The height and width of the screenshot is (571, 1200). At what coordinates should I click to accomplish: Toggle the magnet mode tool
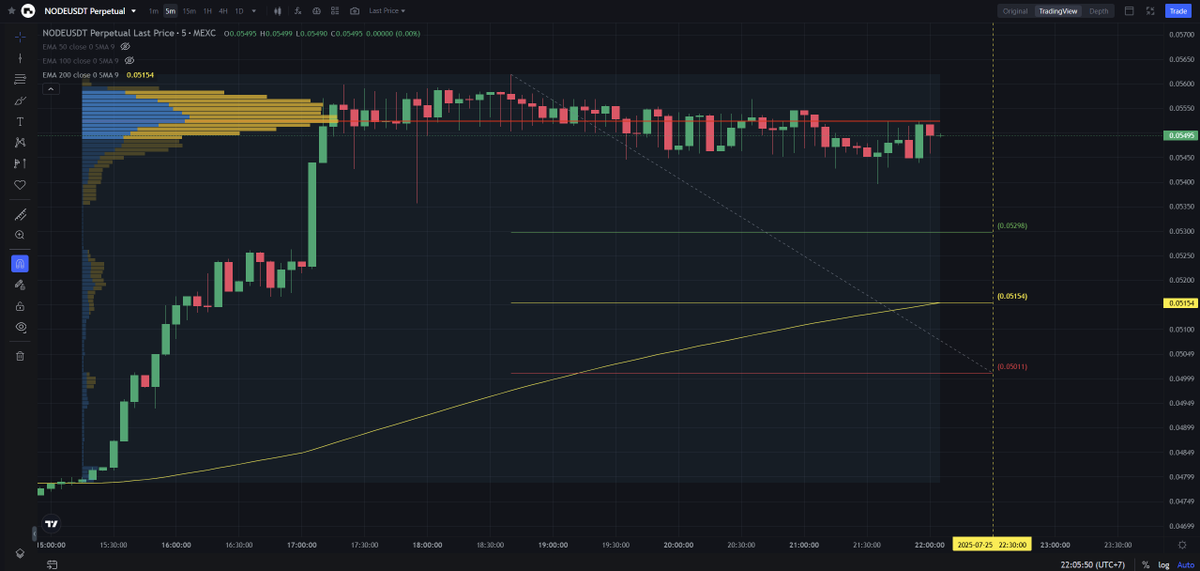pos(20,264)
